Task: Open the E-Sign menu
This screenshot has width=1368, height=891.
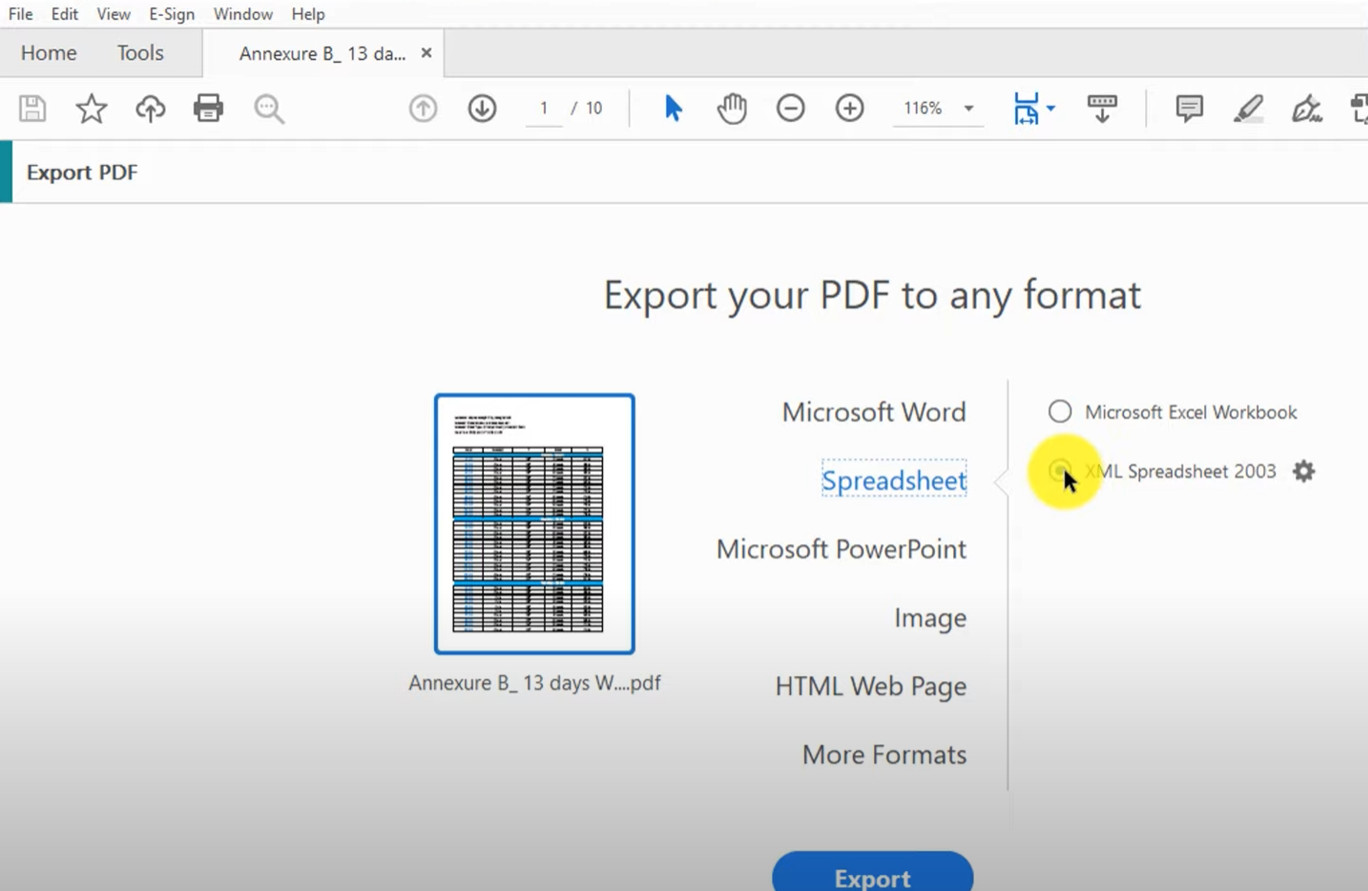Action: coord(171,13)
